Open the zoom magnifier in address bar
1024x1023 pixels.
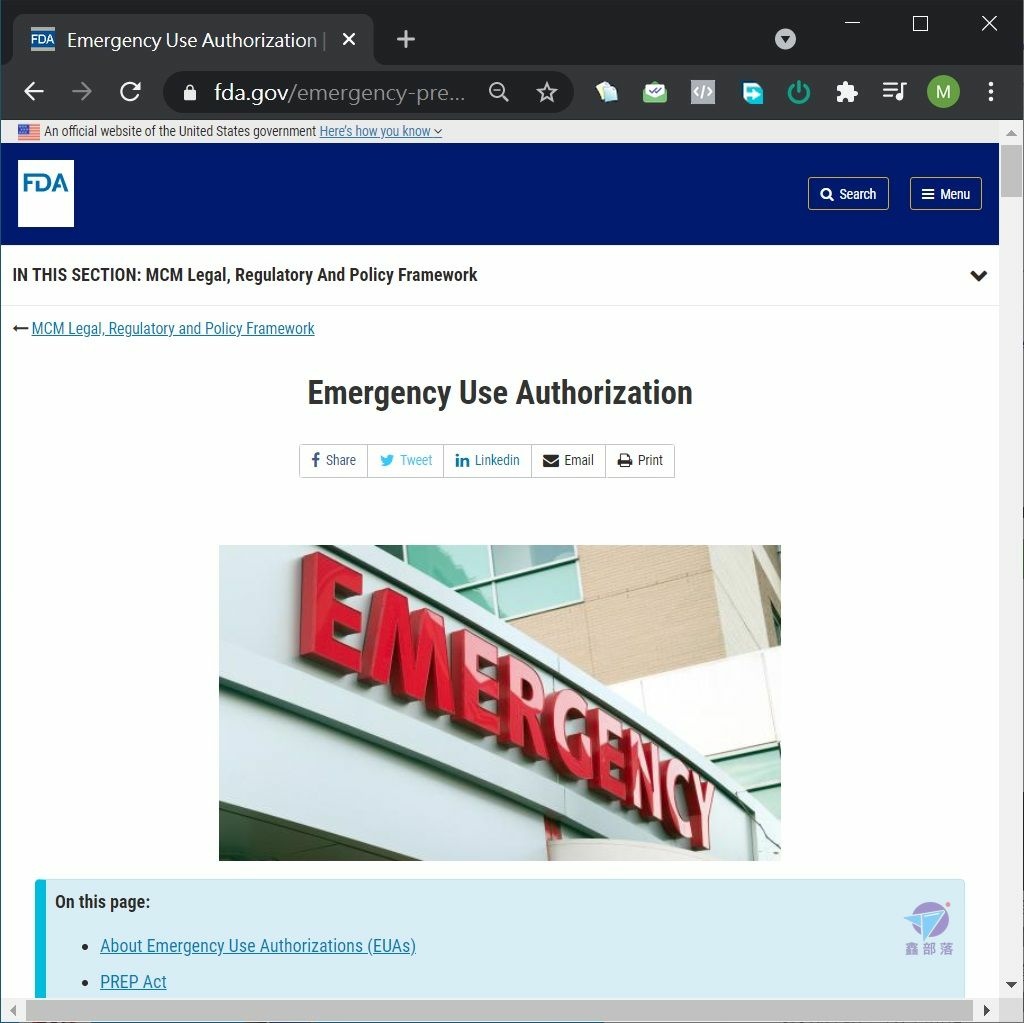(x=498, y=92)
